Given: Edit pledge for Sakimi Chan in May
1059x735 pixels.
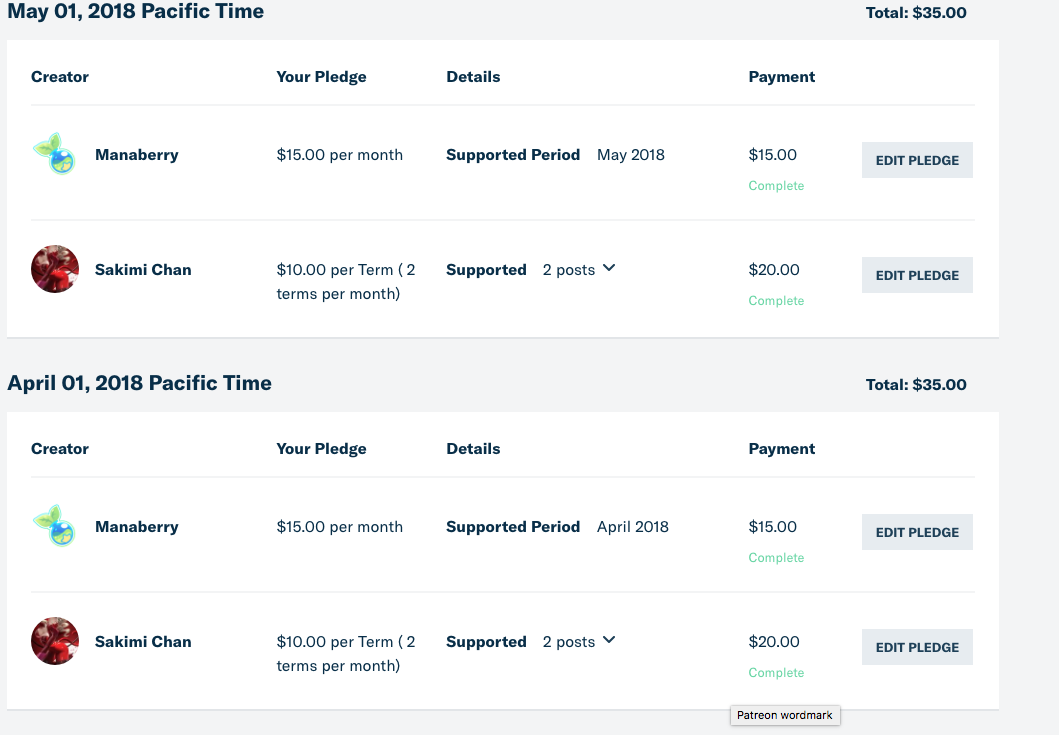Looking at the screenshot, I should [x=917, y=275].
